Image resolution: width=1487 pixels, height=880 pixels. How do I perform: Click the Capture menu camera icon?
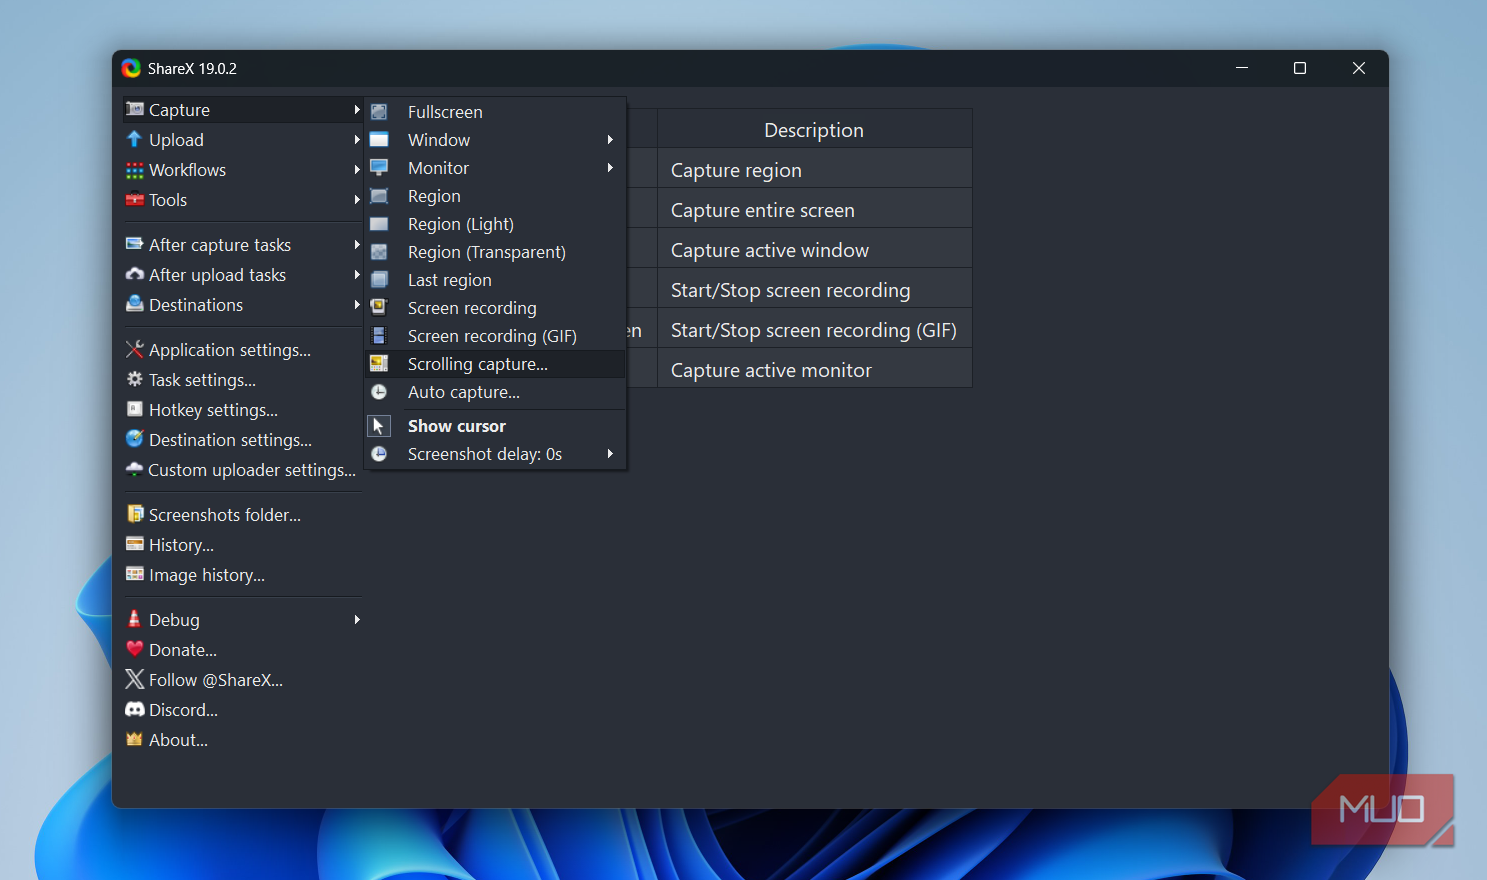[x=134, y=109]
